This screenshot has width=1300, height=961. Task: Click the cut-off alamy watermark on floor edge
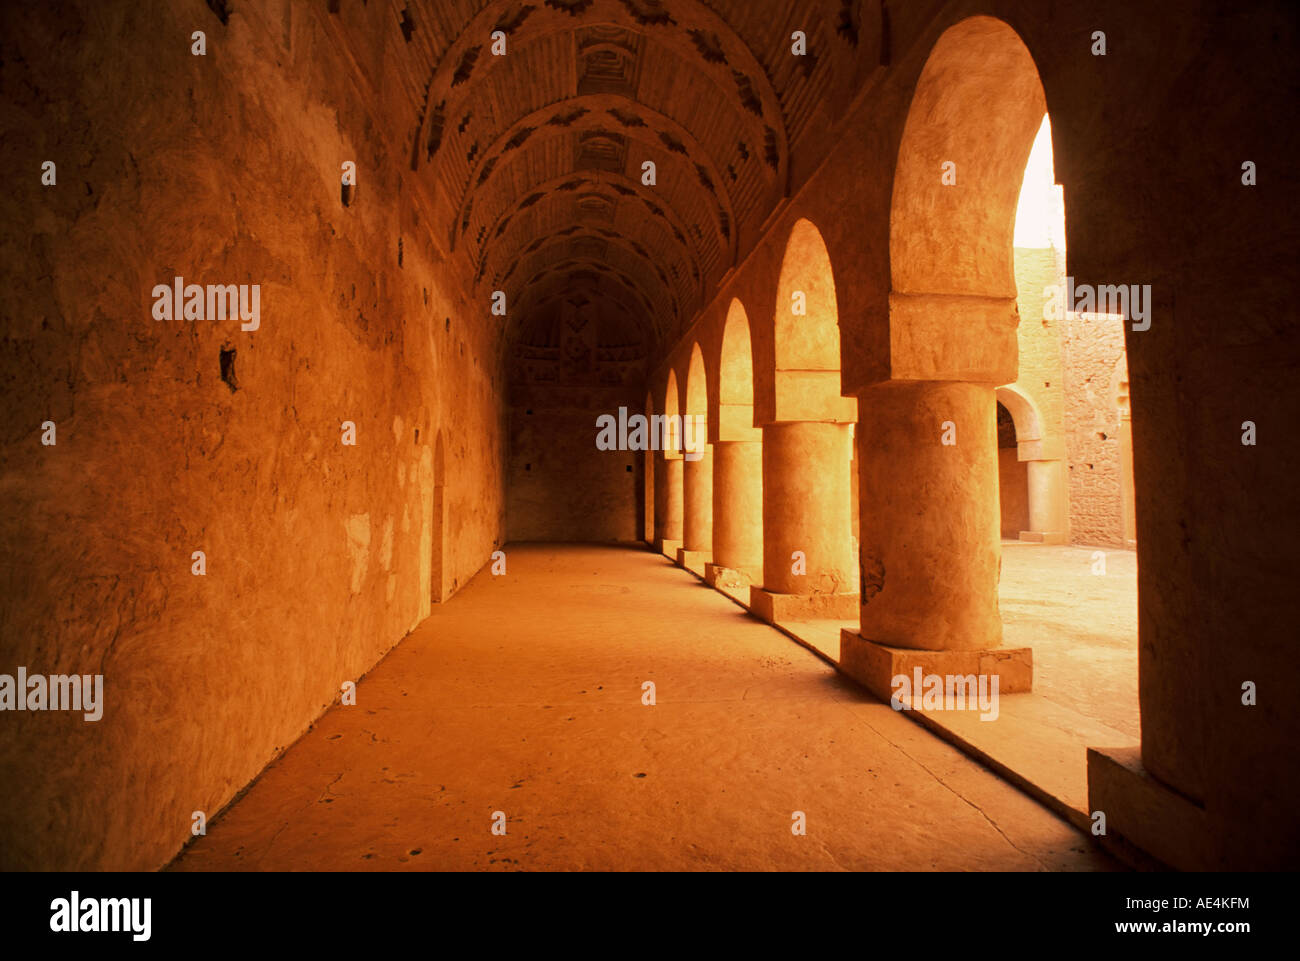51,695
